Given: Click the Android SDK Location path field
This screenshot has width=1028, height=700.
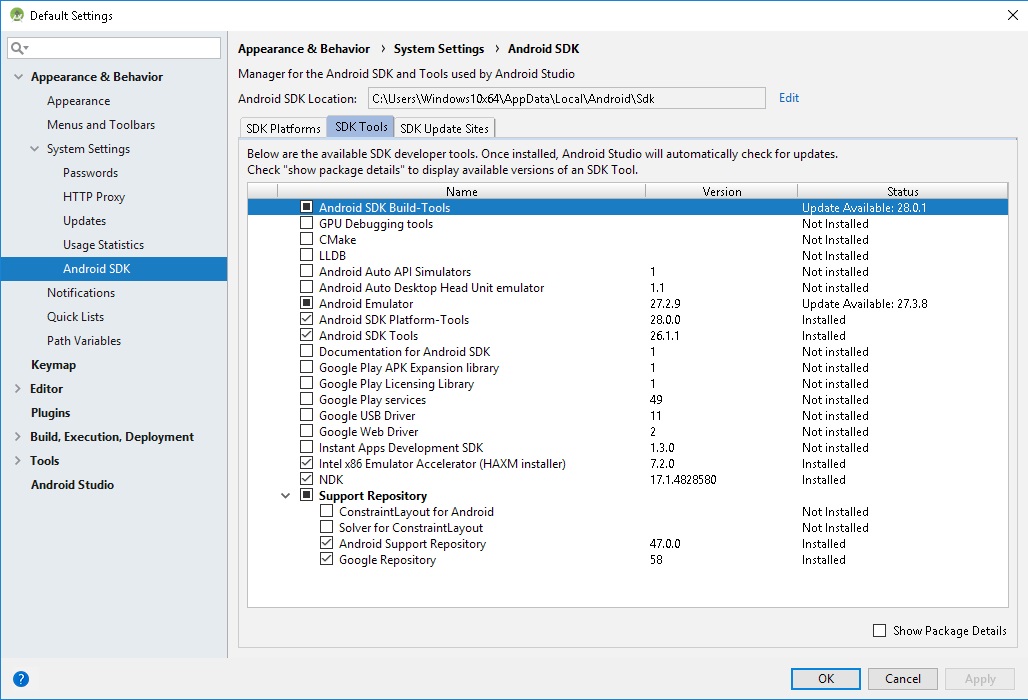Looking at the screenshot, I should 566,98.
